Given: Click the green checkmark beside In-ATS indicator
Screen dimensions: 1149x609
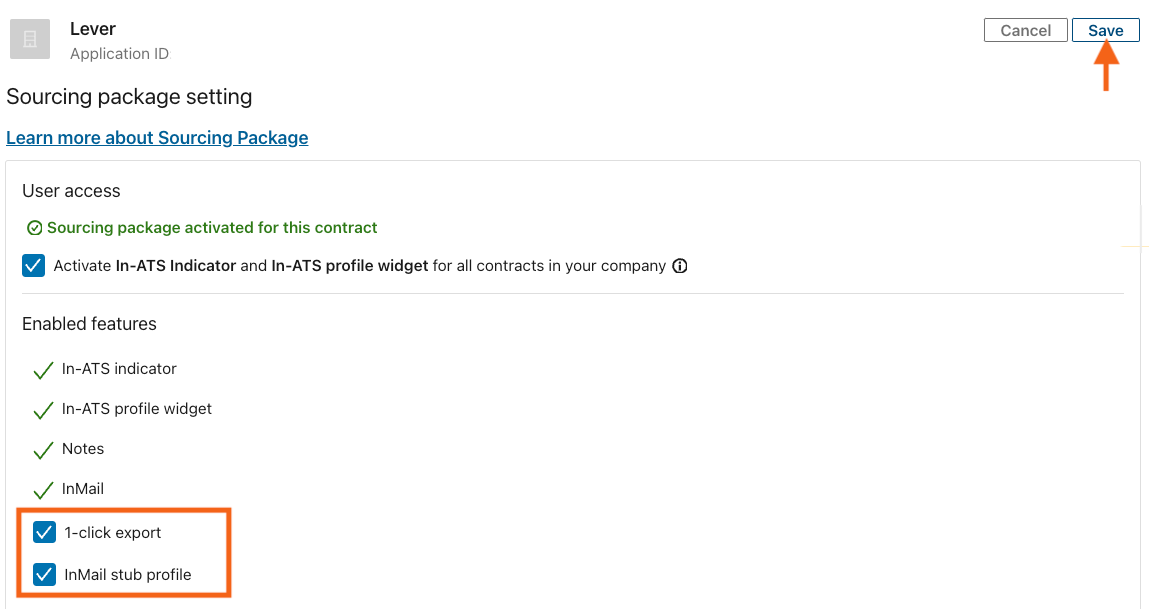Looking at the screenshot, I should point(42,369).
